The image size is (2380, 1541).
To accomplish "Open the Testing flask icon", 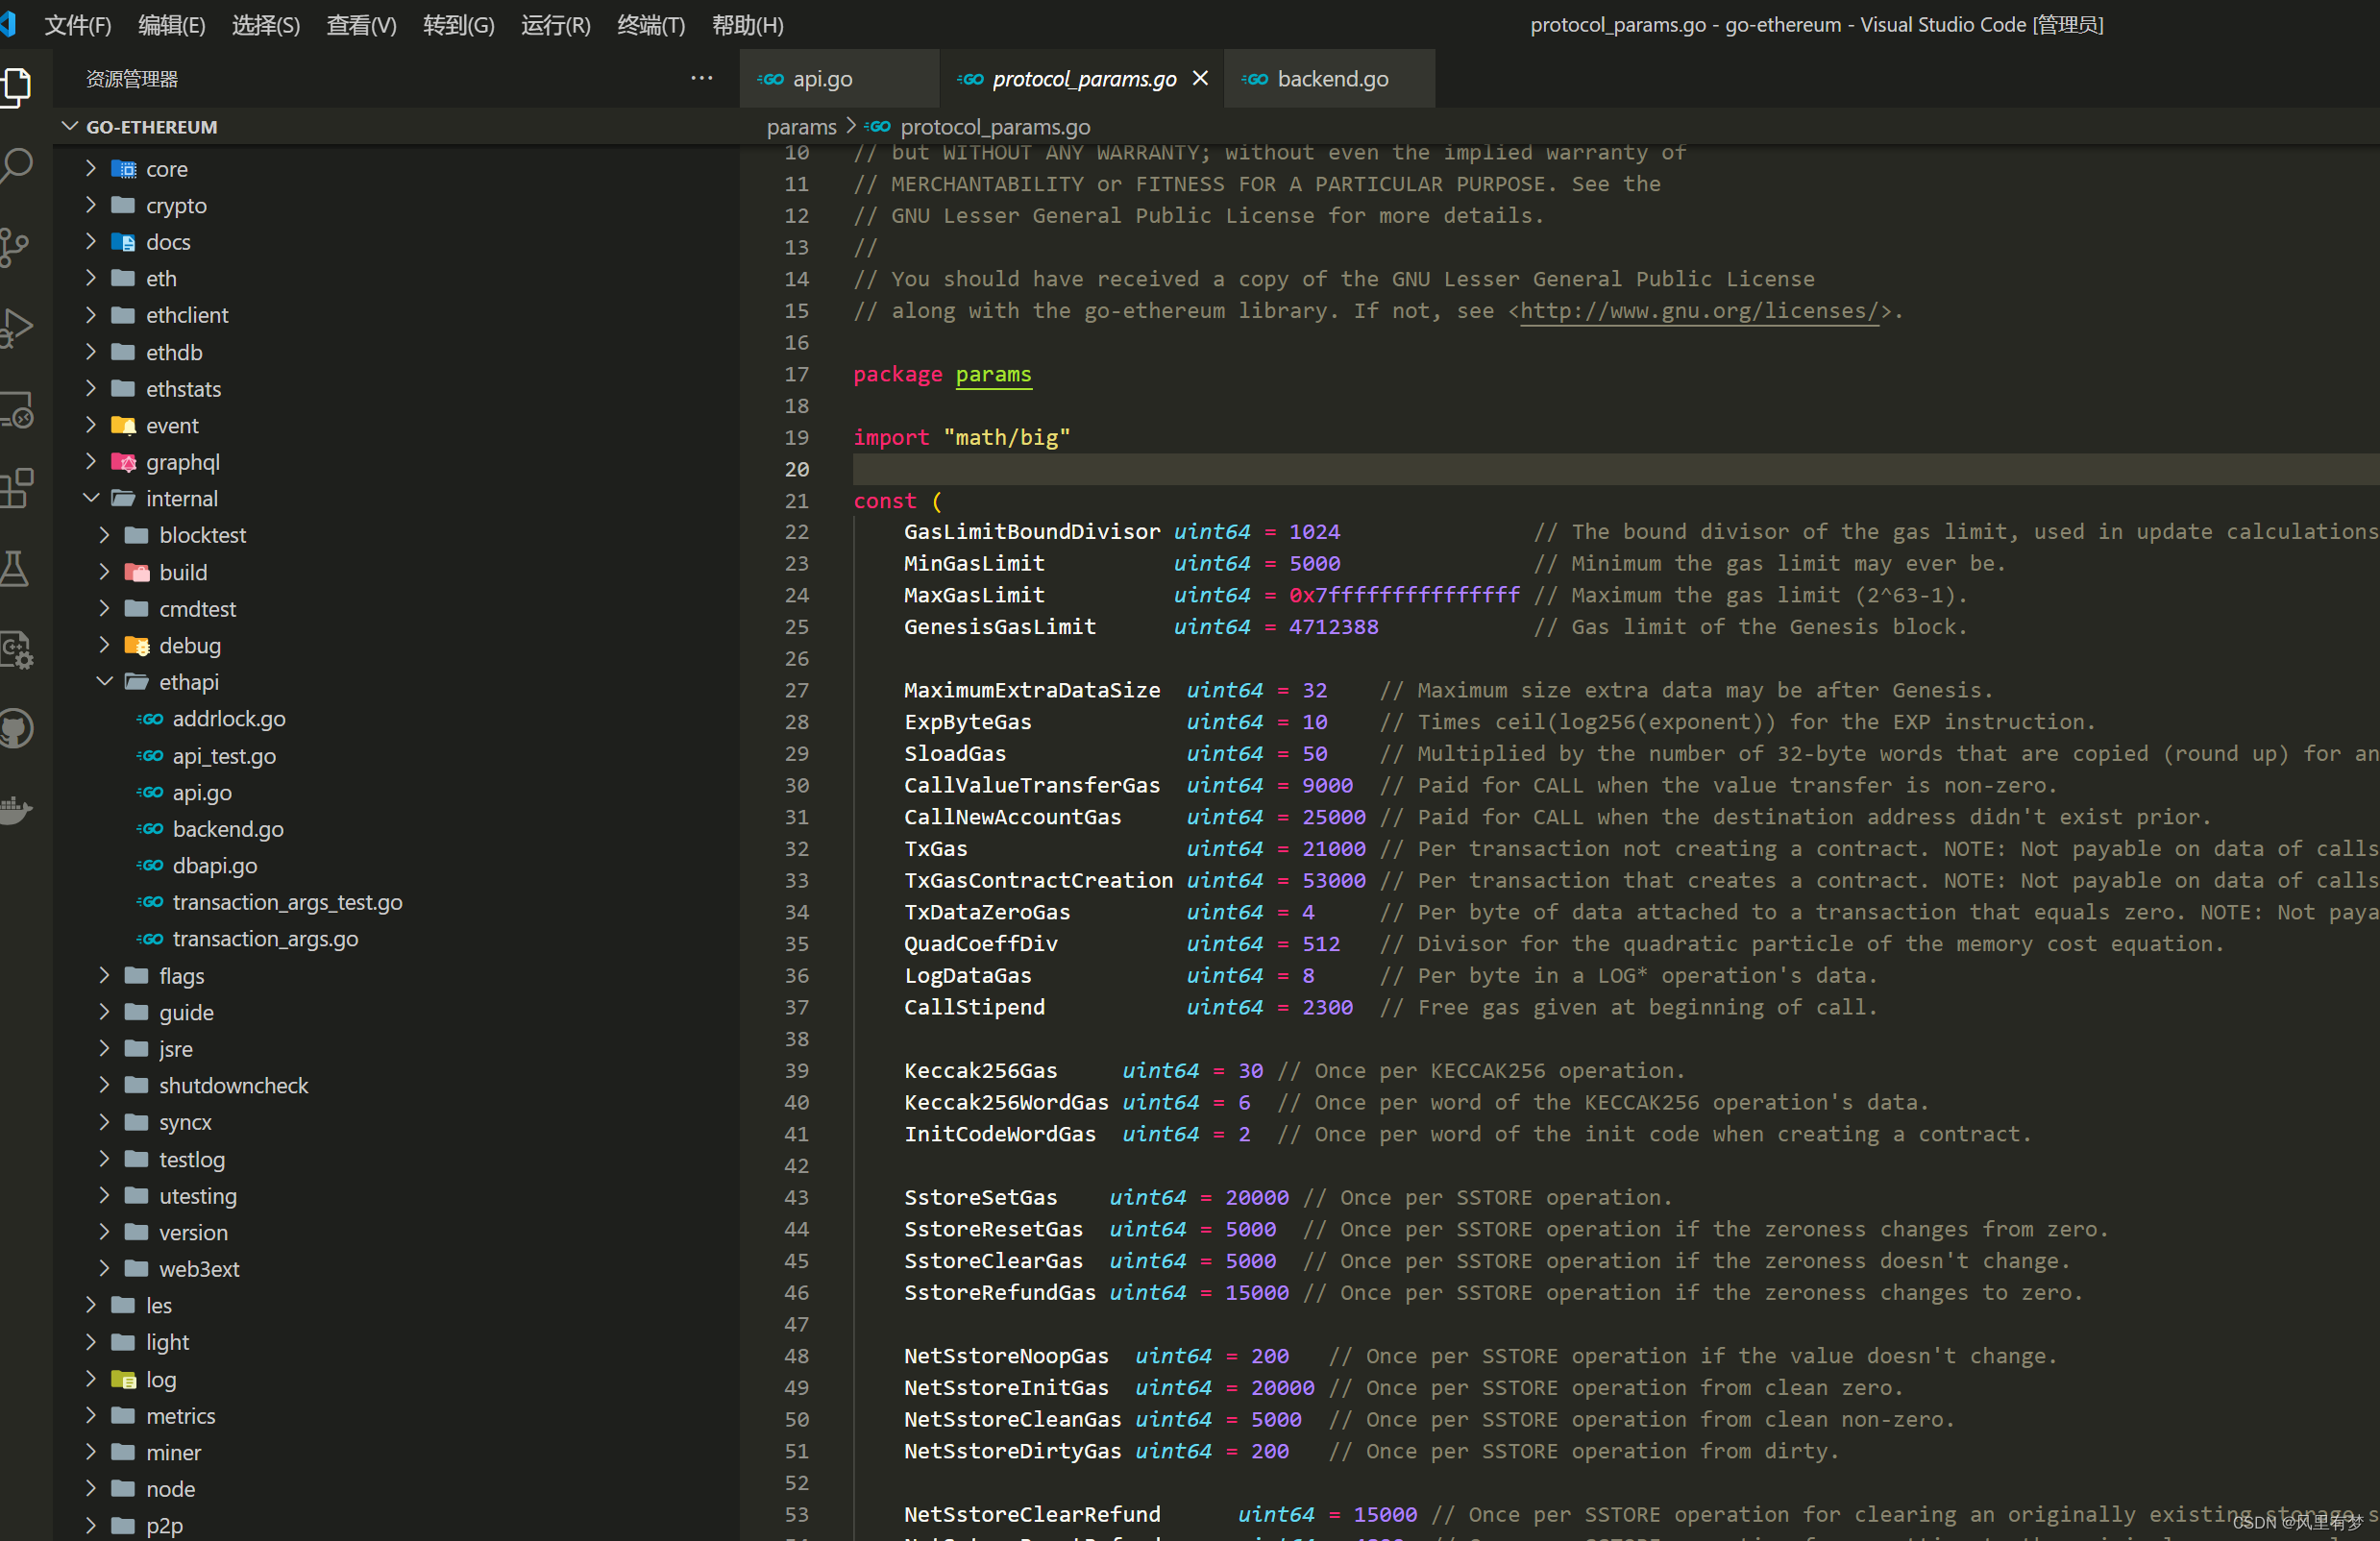I will (x=16, y=569).
